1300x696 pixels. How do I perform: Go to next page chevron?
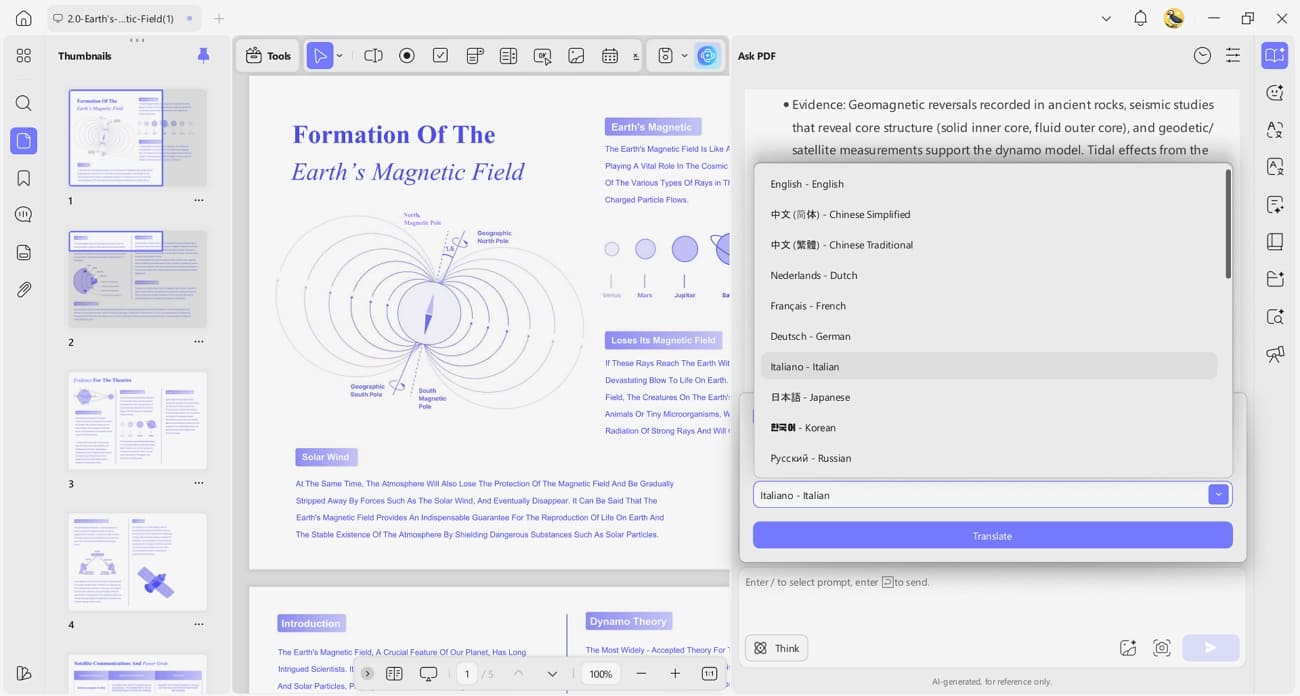552,674
